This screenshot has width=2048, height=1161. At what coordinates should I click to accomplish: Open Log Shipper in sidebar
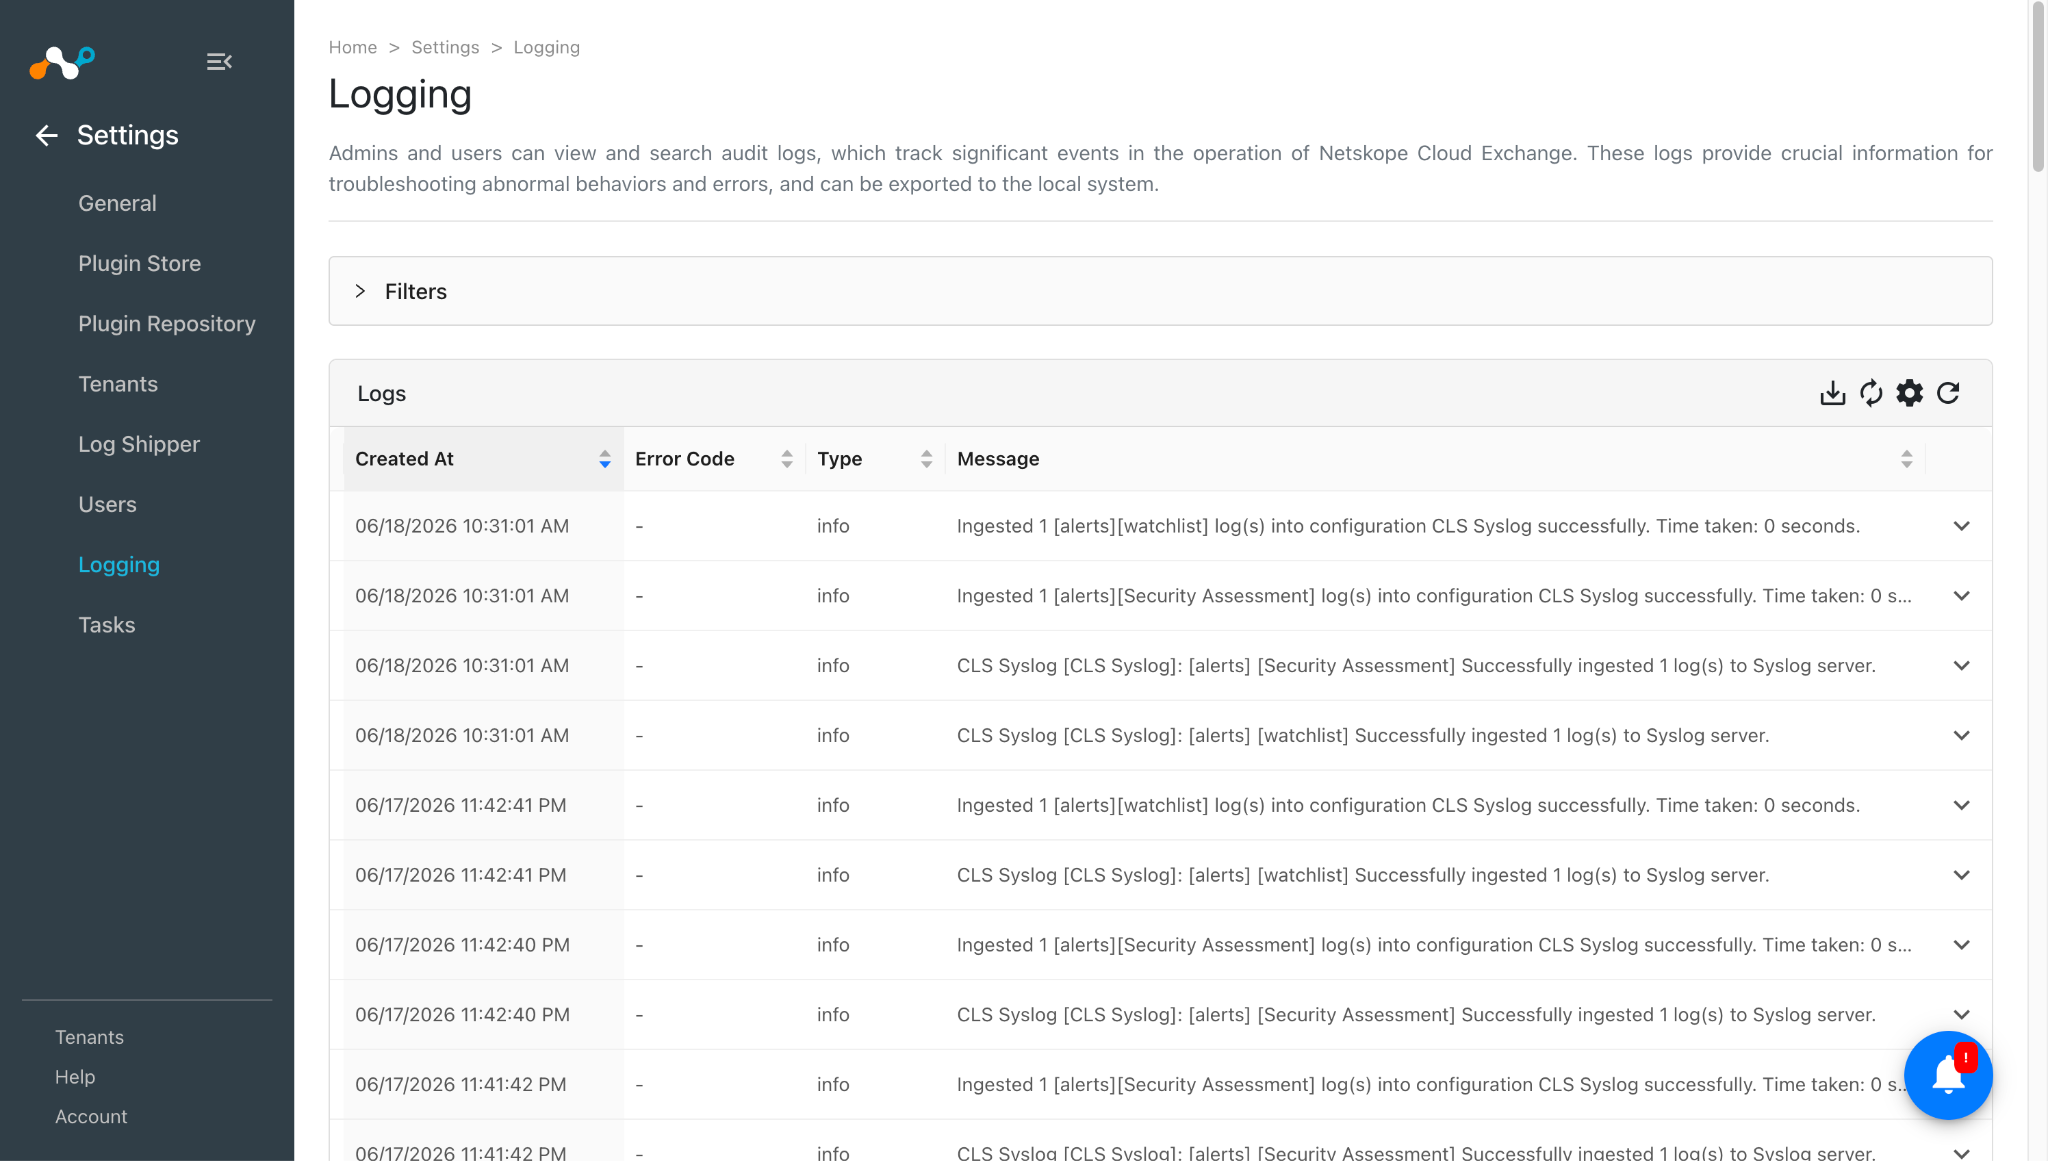(x=139, y=444)
